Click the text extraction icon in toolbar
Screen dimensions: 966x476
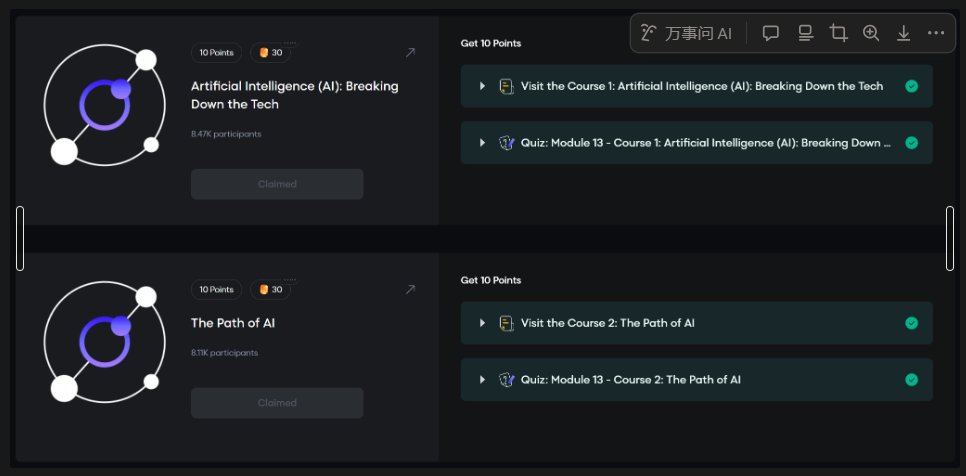(805, 33)
